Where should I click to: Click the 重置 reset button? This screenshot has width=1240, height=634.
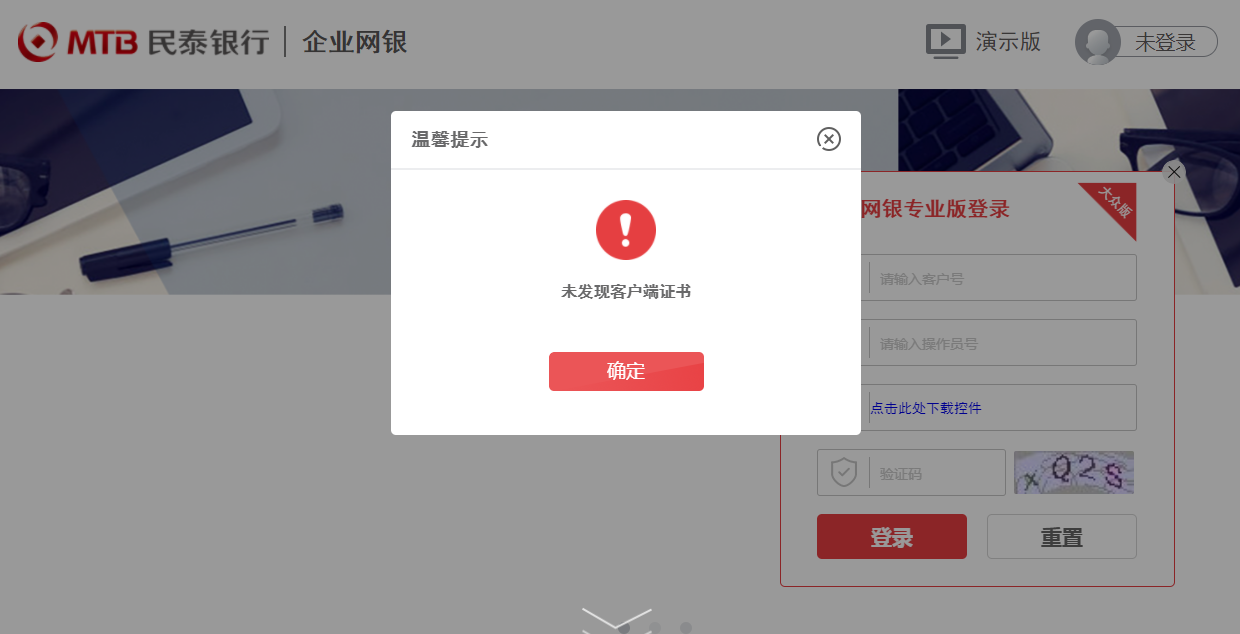point(1062,536)
